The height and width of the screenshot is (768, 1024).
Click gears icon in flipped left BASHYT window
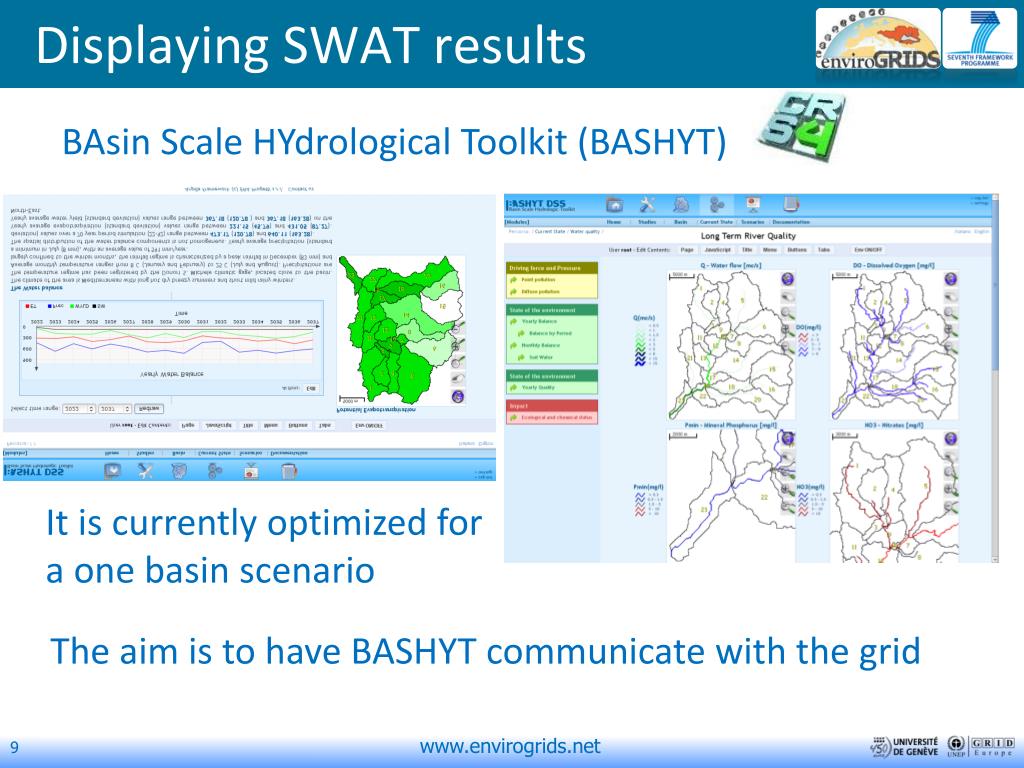tap(215, 470)
